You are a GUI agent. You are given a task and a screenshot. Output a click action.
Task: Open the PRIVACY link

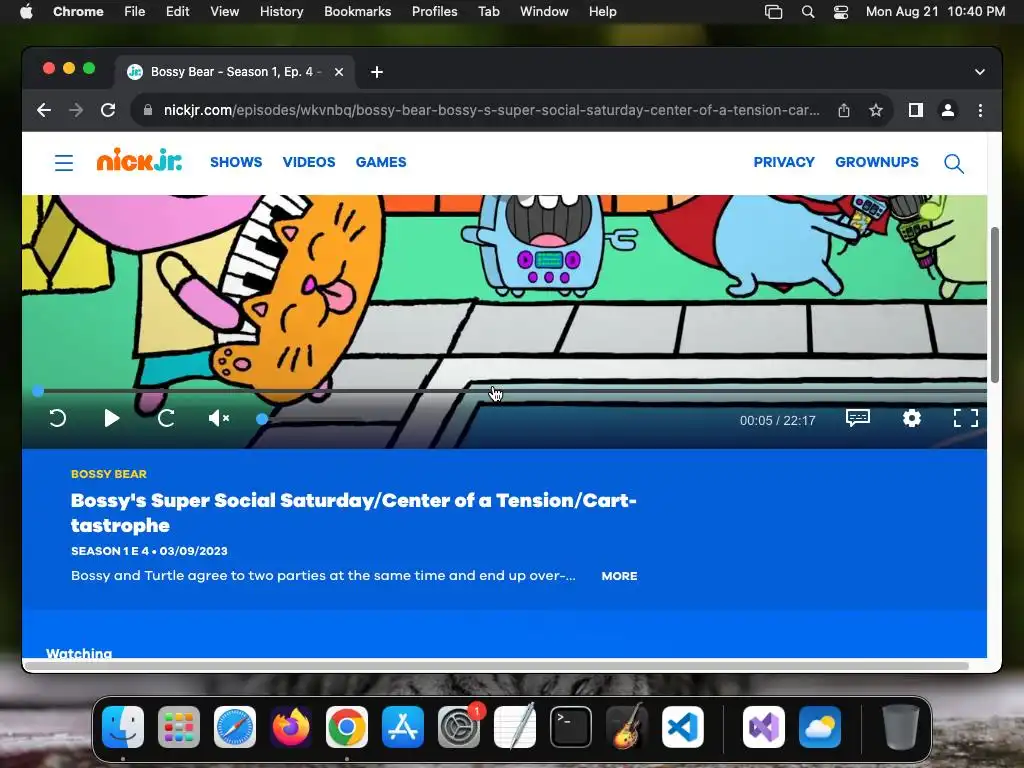[784, 162]
